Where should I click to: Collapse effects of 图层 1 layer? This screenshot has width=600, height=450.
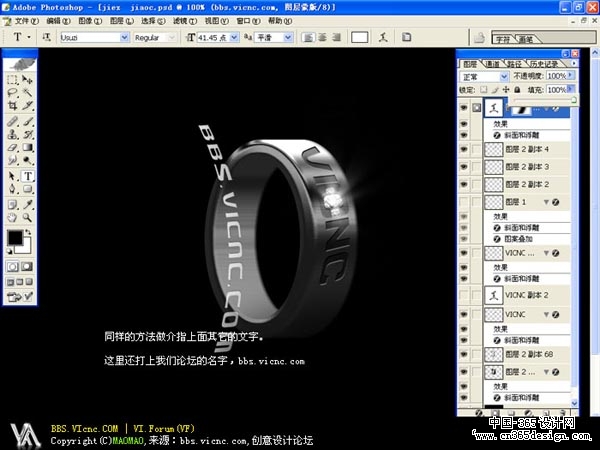click(546, 202)
